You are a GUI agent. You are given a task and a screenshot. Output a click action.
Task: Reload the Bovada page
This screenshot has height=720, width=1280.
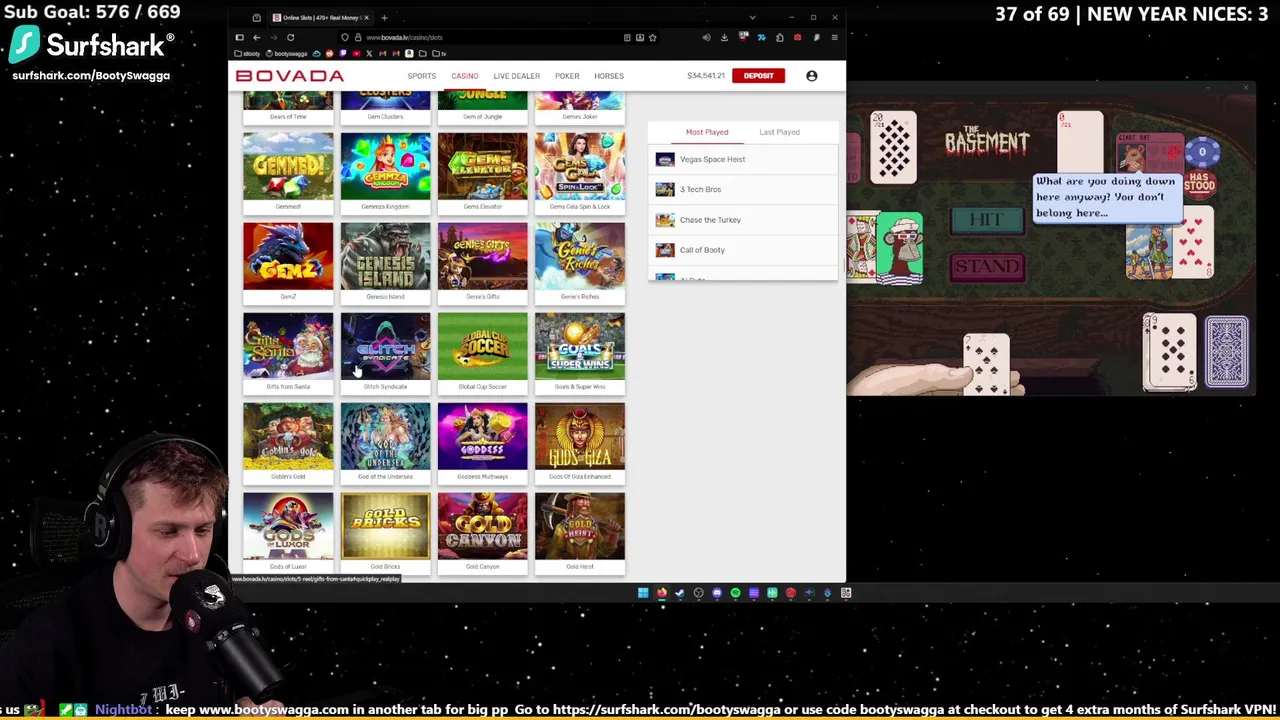tap(290, 37)
